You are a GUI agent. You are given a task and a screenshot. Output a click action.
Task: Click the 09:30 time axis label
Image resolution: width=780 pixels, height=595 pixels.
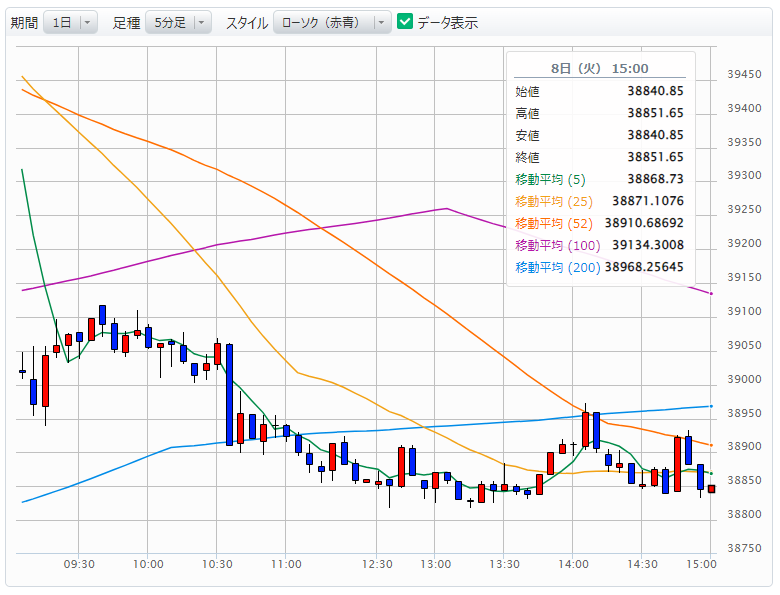79,564
